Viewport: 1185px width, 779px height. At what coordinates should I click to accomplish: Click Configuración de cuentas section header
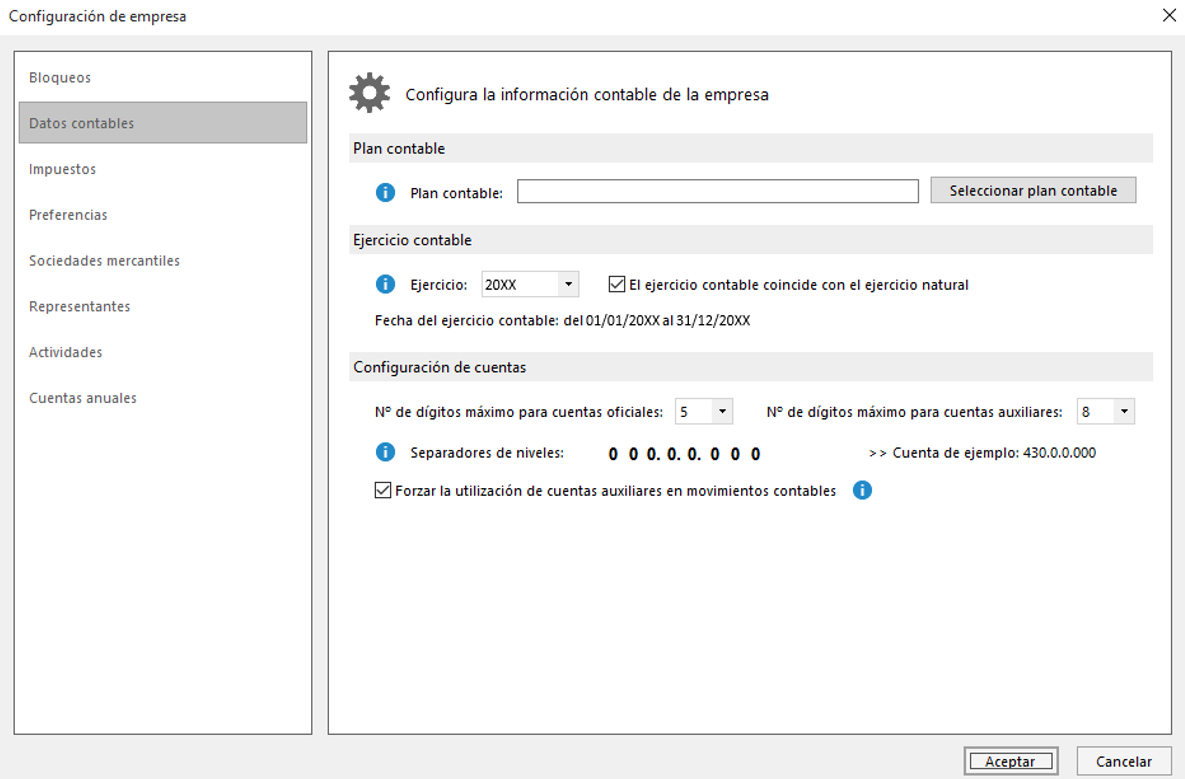click(x=750, y=367)
